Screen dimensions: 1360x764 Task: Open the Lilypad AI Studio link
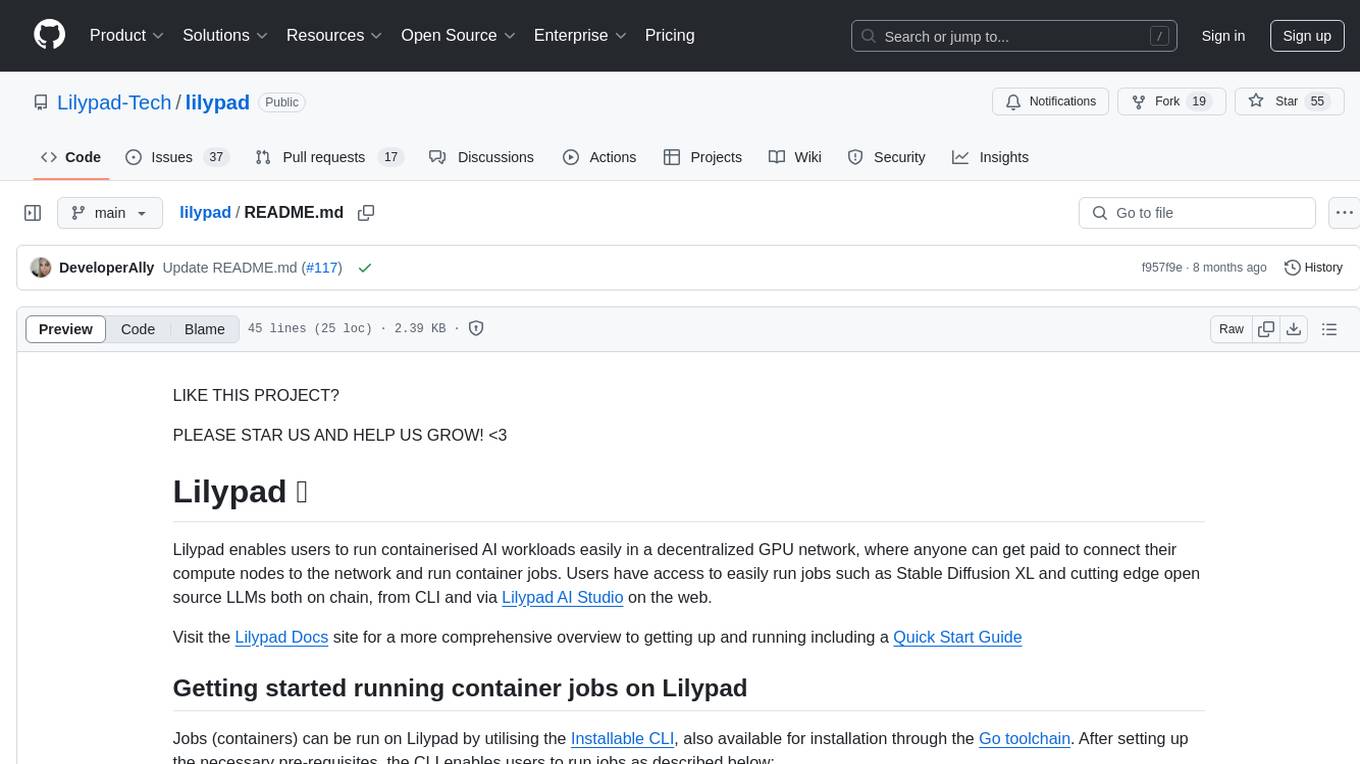tap(562, 597)
